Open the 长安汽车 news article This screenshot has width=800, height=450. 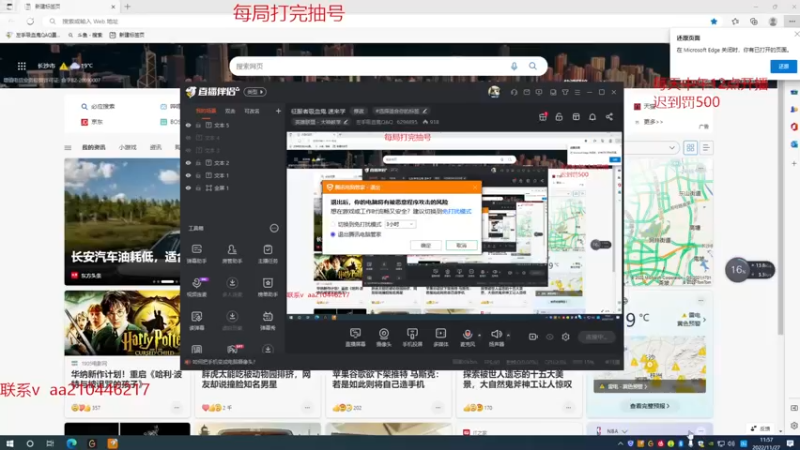click(x=122, y=222)
